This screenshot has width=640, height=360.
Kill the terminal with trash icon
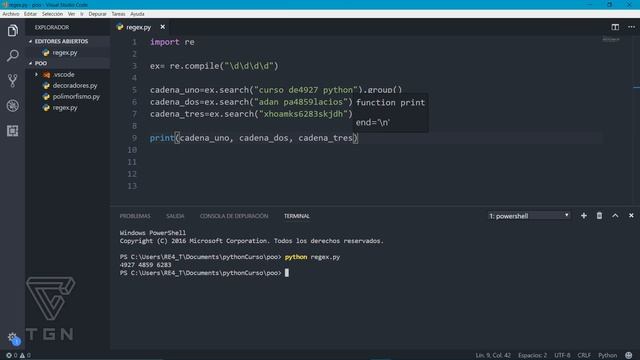click(599, 216)
